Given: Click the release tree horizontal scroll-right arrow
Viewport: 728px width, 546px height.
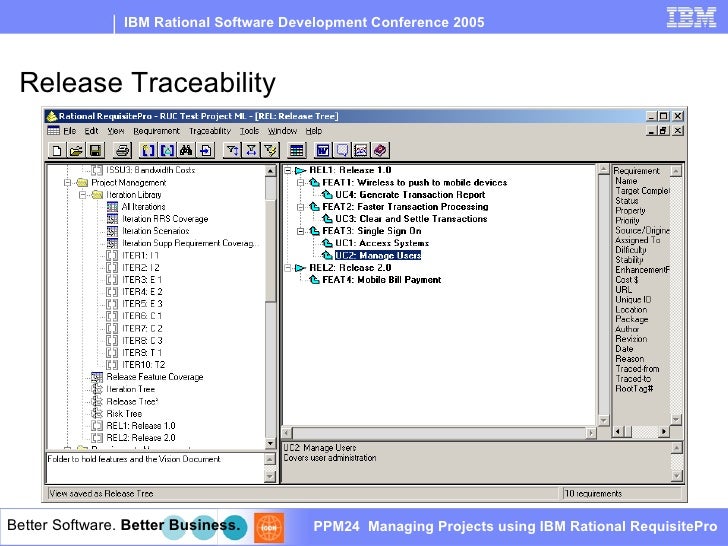Looking at the screenshot, I should (x=591, y=433).
